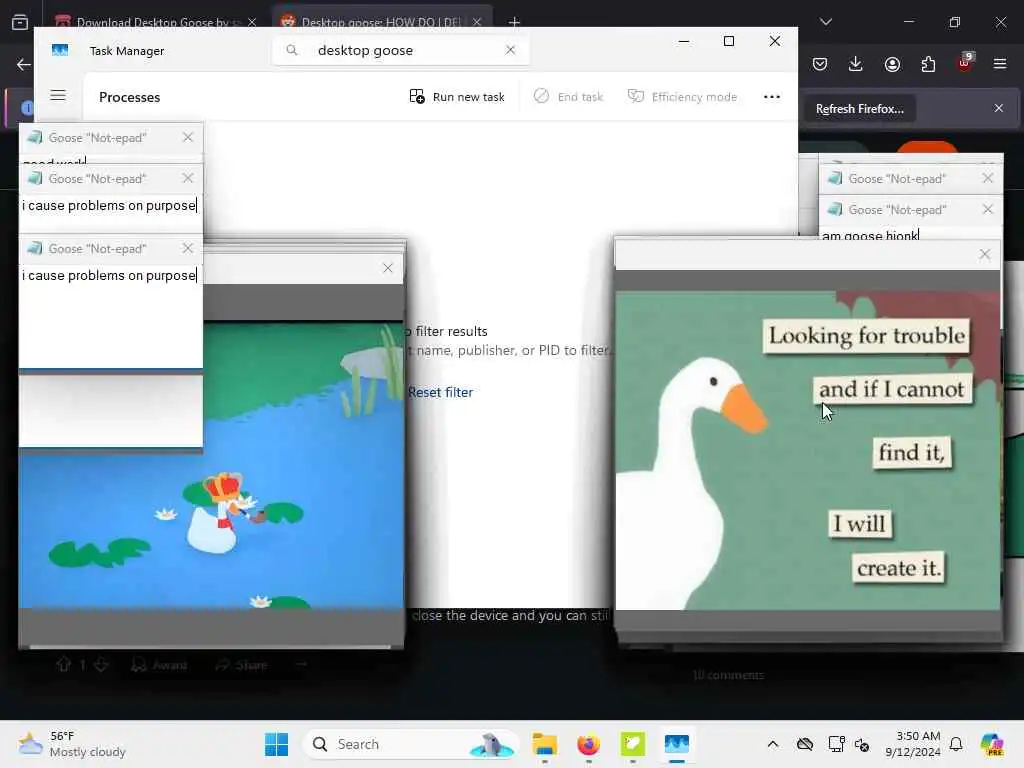Click the Task Manager search field
This screenshot has width=1024, height=768.
tap(400, 50)
